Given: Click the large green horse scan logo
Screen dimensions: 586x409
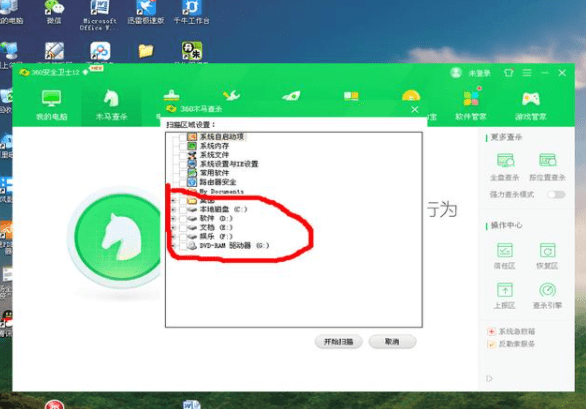Looking at the screenshot, I should [117, 237].
